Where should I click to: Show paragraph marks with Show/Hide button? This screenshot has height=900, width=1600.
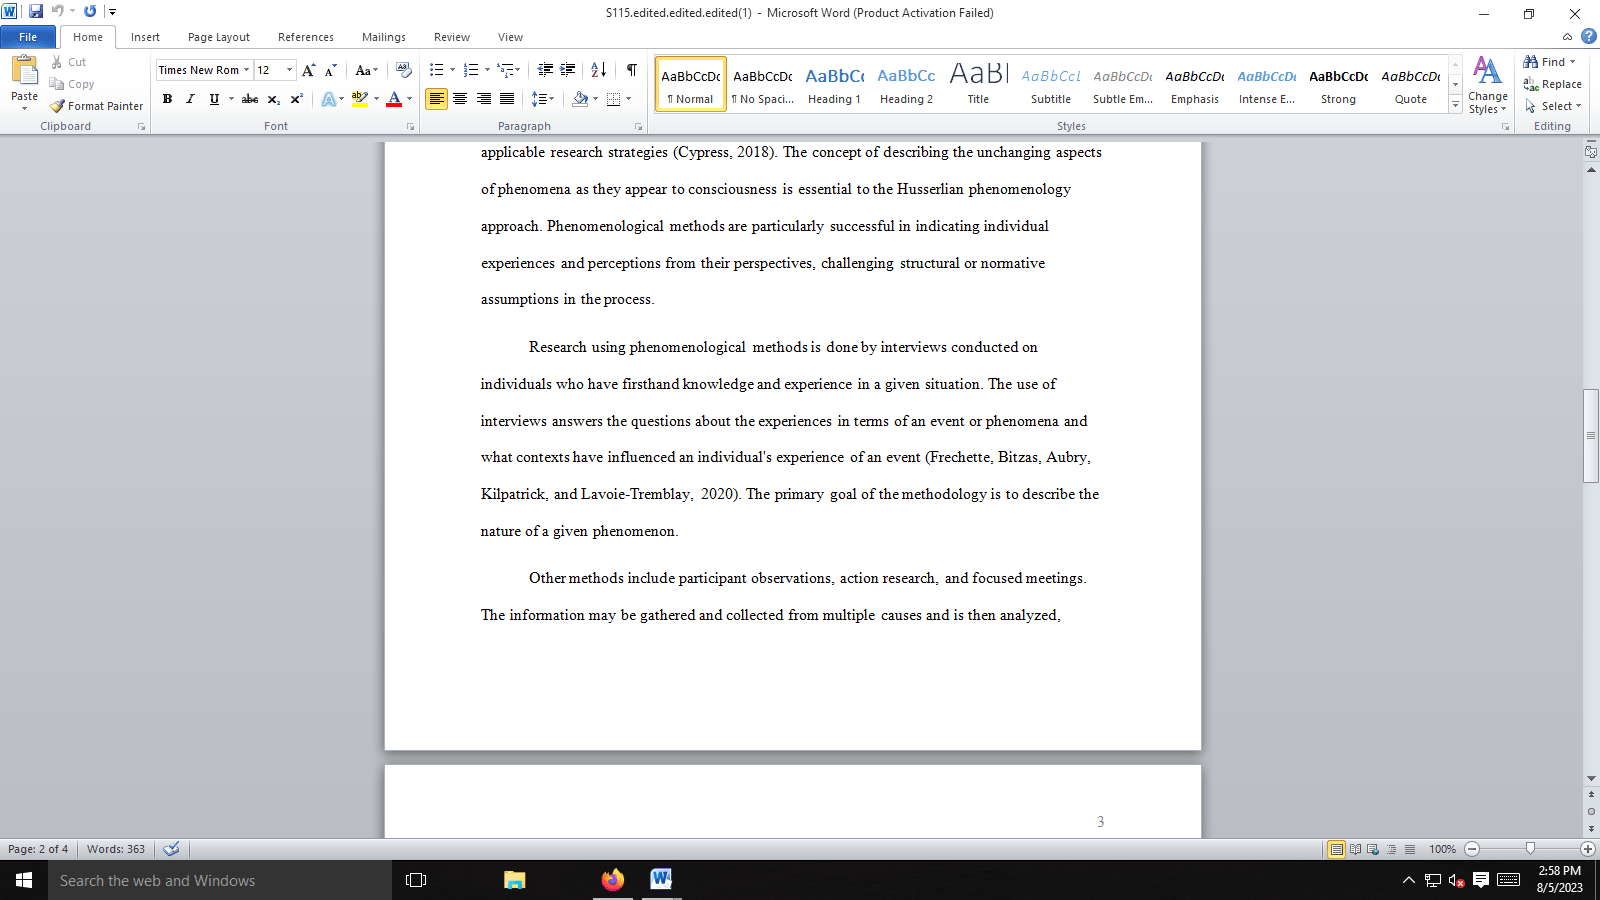tap(631, 70)
